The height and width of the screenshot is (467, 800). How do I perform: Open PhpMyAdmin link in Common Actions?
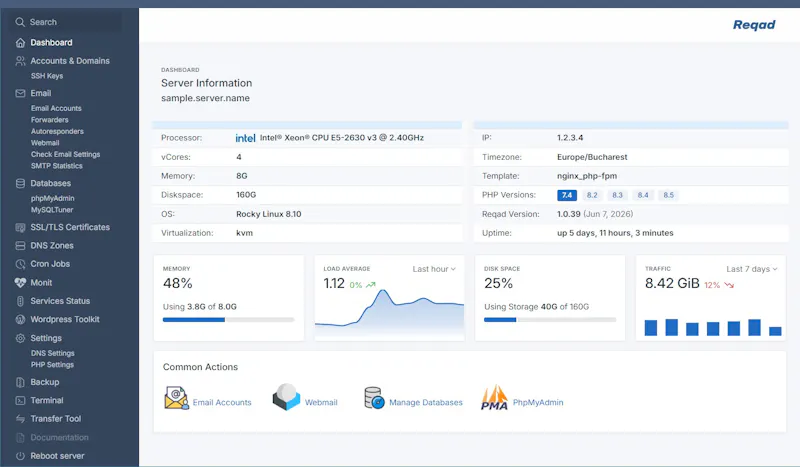(538, 403)
